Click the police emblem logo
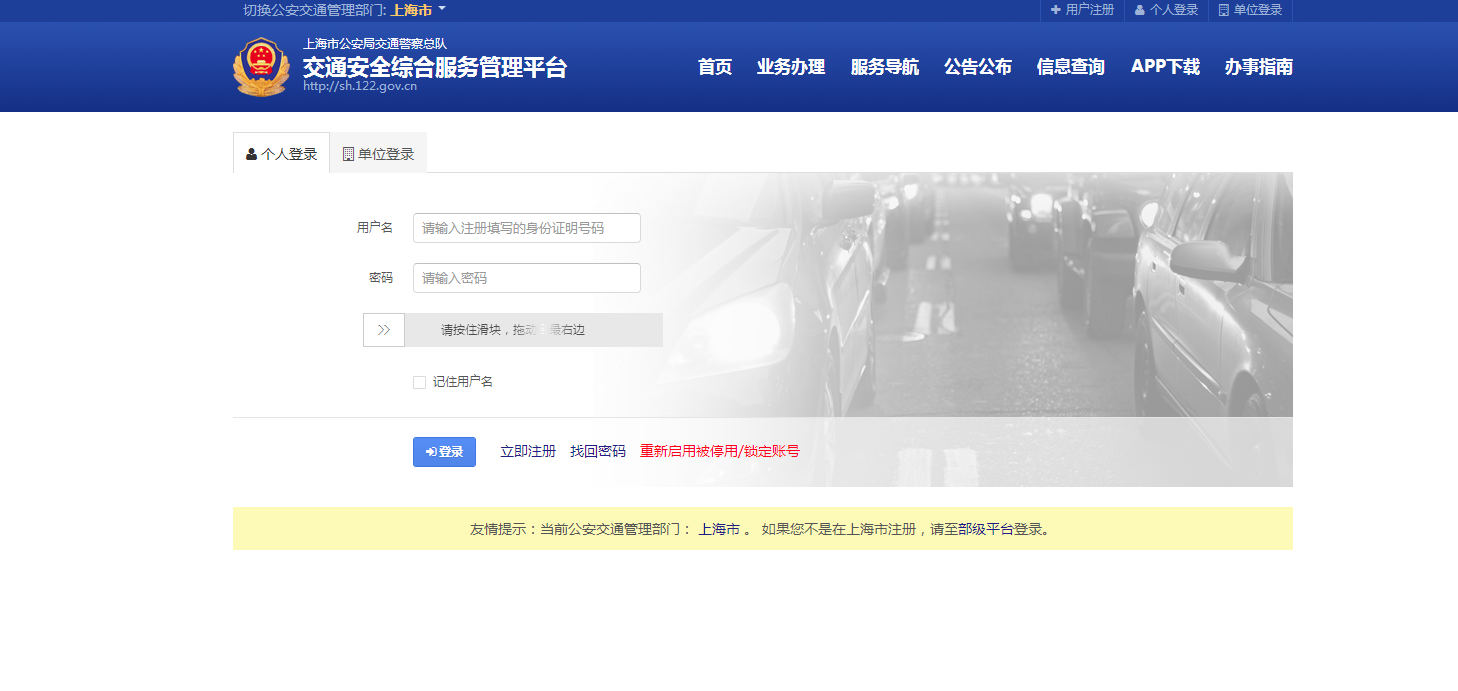The width and height of the screenshot is (1458, 691). (261, 67)
